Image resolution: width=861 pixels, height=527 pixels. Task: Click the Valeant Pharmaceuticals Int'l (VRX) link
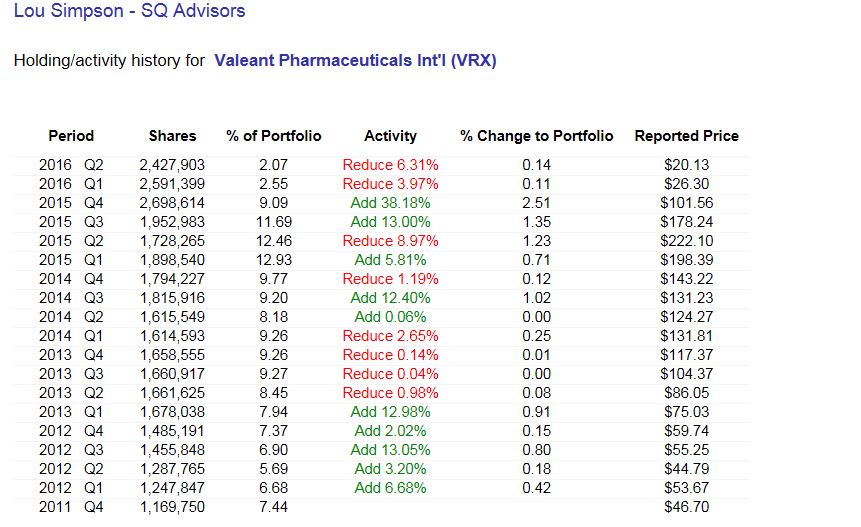(355, 61)
